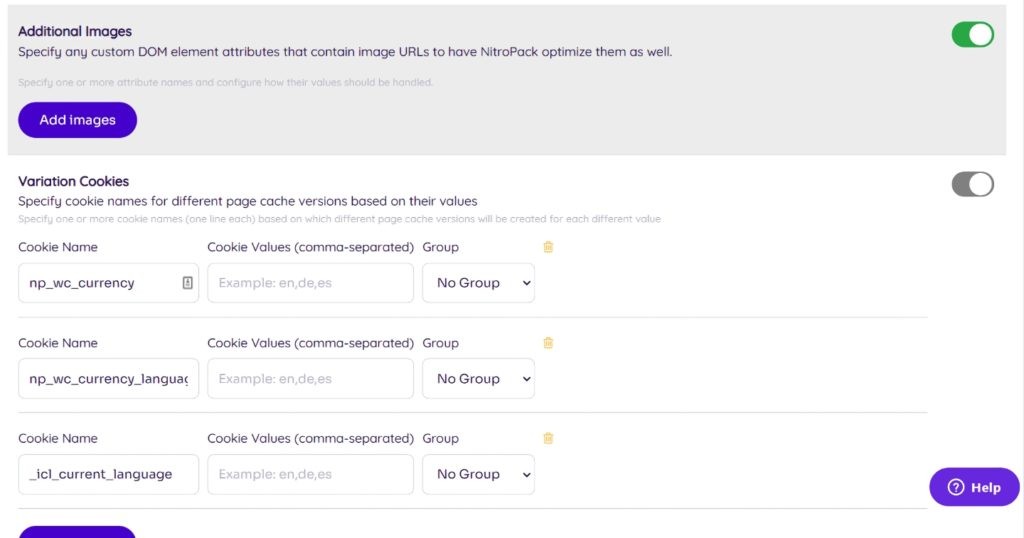The image size is (1024, 538).
Task: Expand Group dropdown for np_wc_currency_language cookie
Action: [478, 379]
